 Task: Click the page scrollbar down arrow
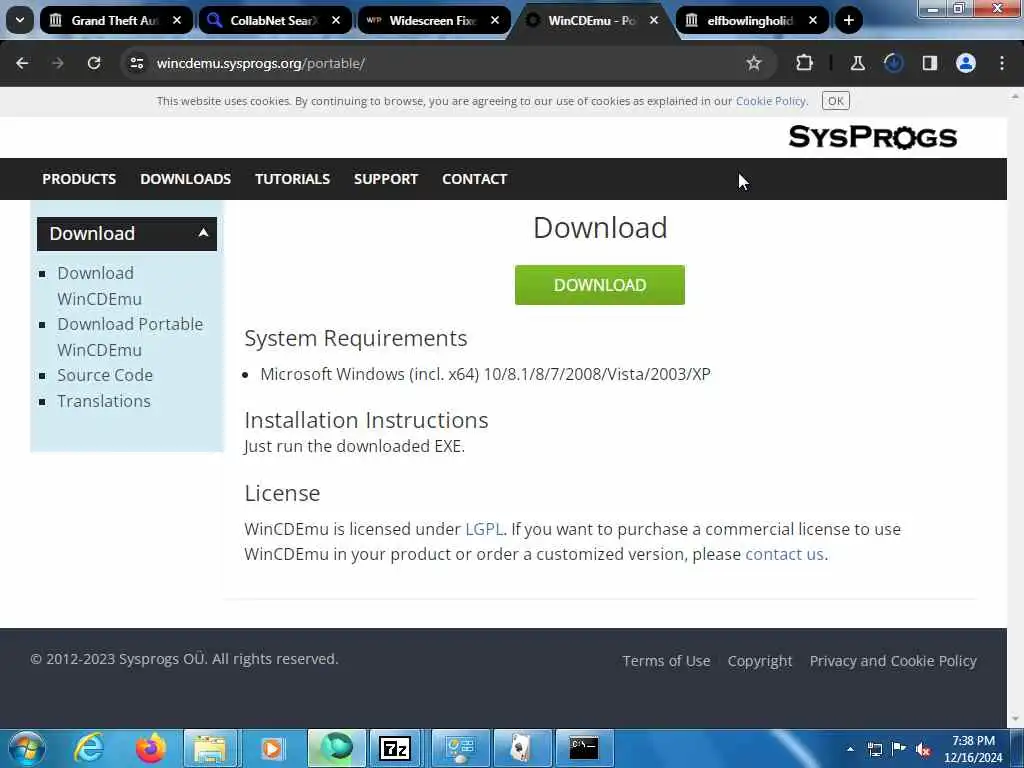pos(1016,720)
